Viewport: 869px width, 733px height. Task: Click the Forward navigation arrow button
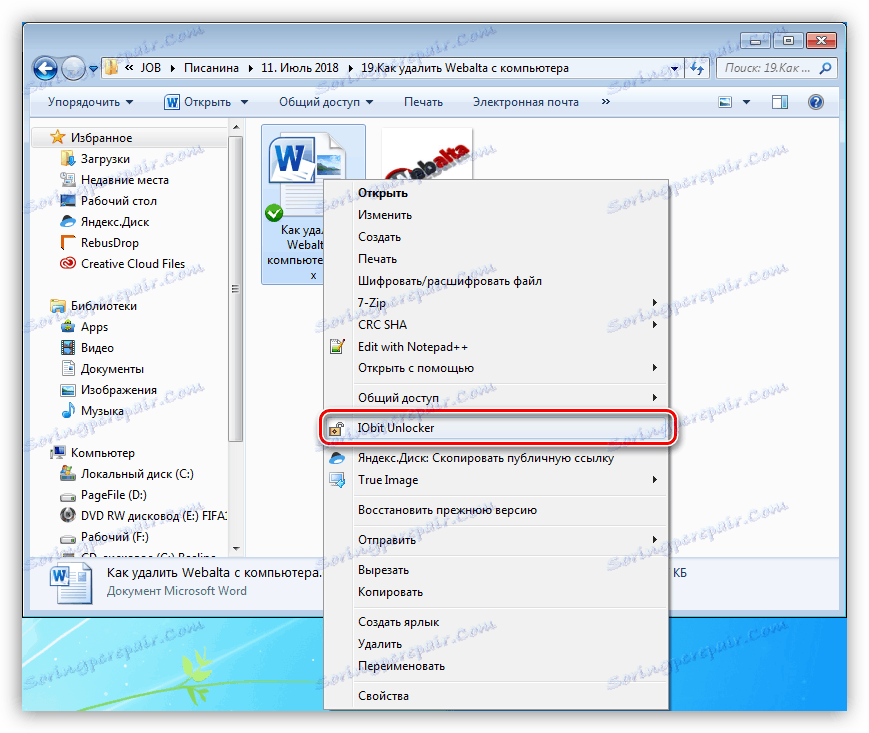tap(73, 69)
